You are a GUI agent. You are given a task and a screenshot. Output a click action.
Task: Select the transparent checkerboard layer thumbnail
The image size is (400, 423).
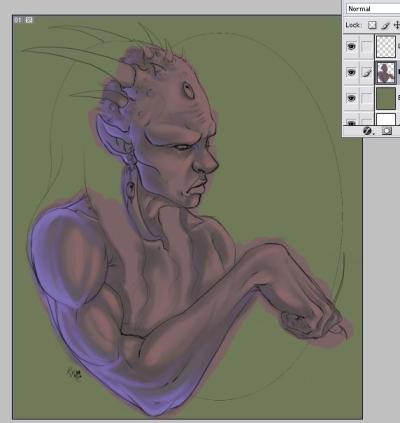tap(386, 47)
